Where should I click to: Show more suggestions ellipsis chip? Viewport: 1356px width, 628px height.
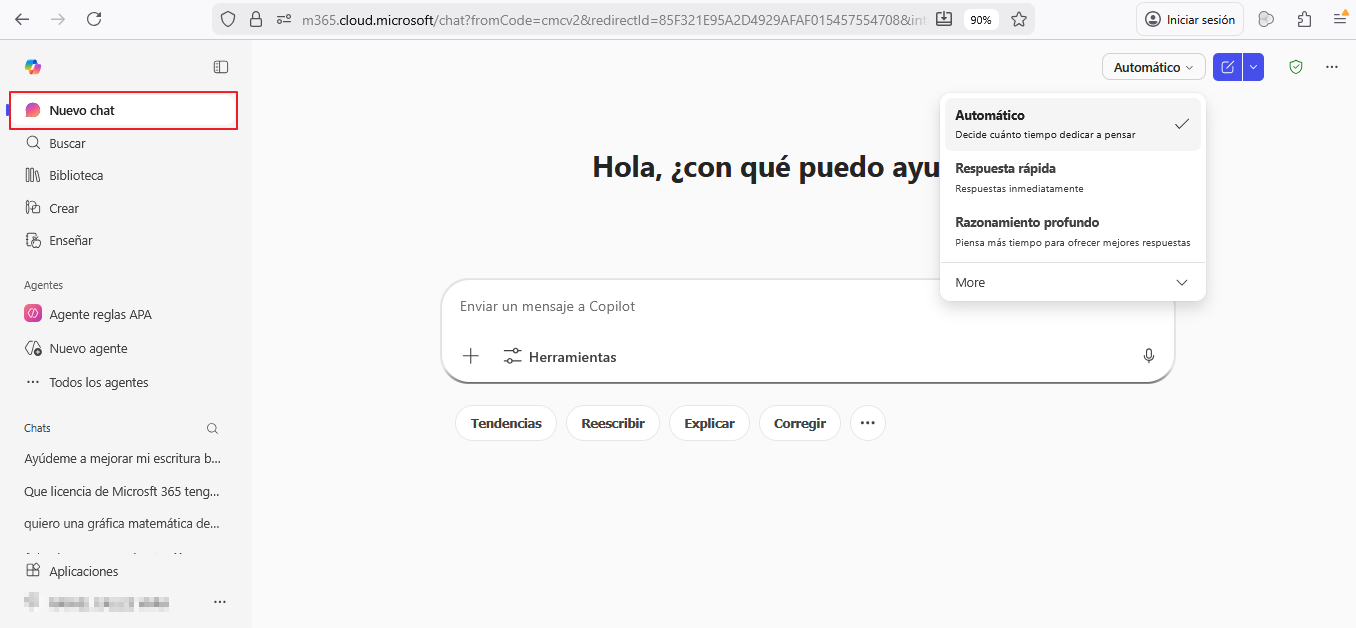[x=868, y=423]
